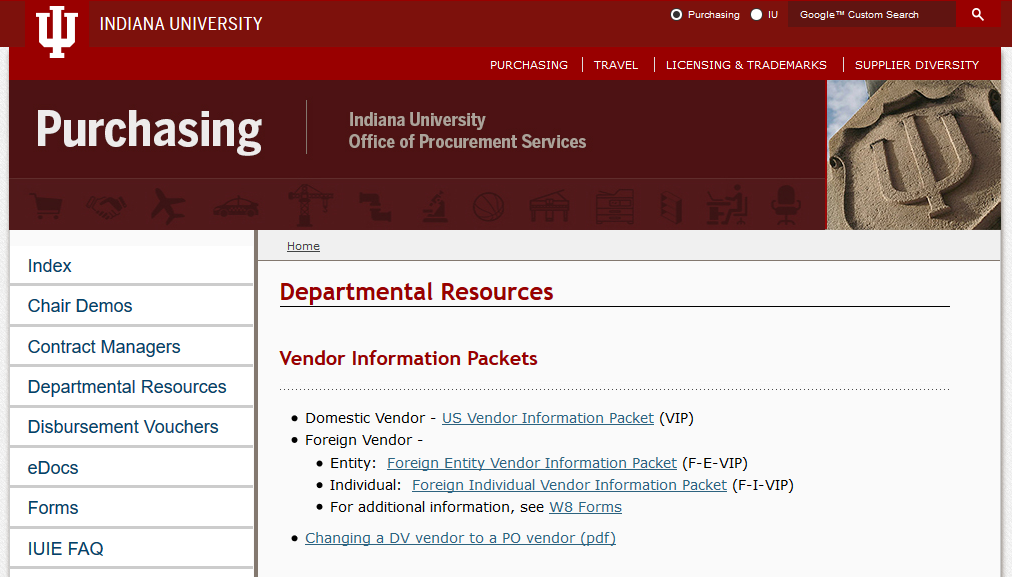Click the Indiana University trident logo
Screen dimensions: 1012x577
[x=57, y=30]
